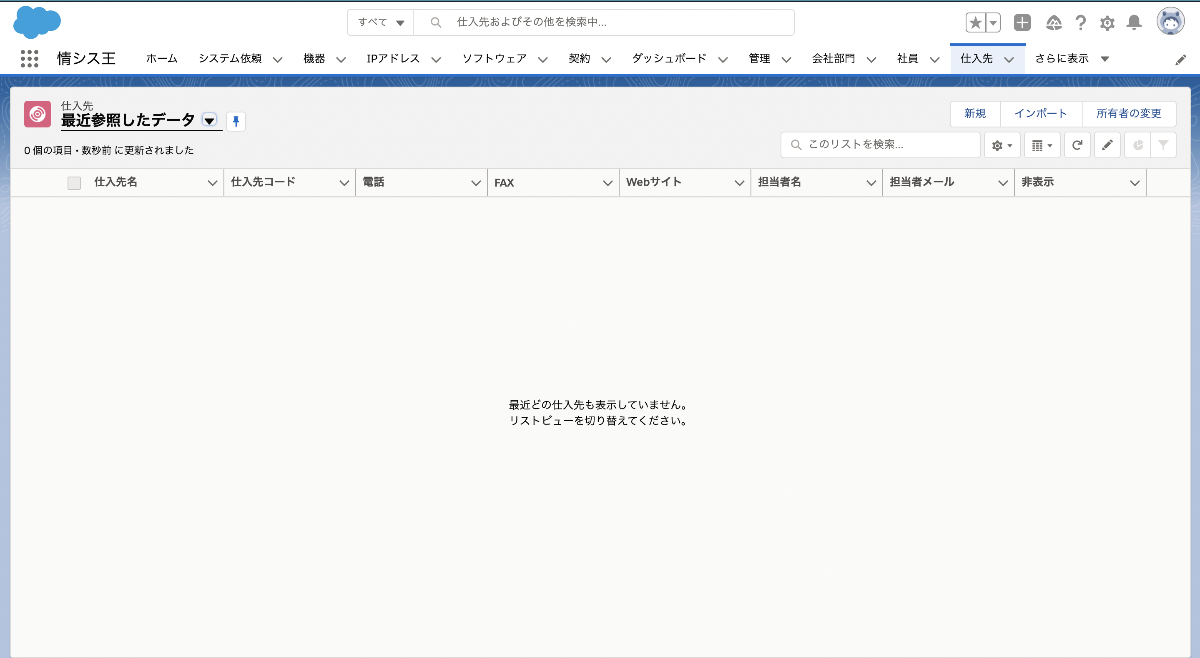Image resolution: width=1200 pixels, height=658 pixels.
Task: Open the 契約 tab
Action: pyautogui.click(x=579, y=59)
